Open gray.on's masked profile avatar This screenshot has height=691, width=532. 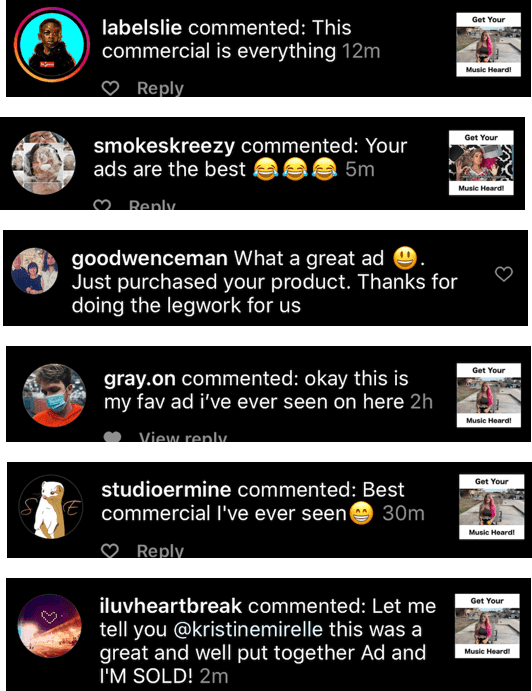[54, 395]
